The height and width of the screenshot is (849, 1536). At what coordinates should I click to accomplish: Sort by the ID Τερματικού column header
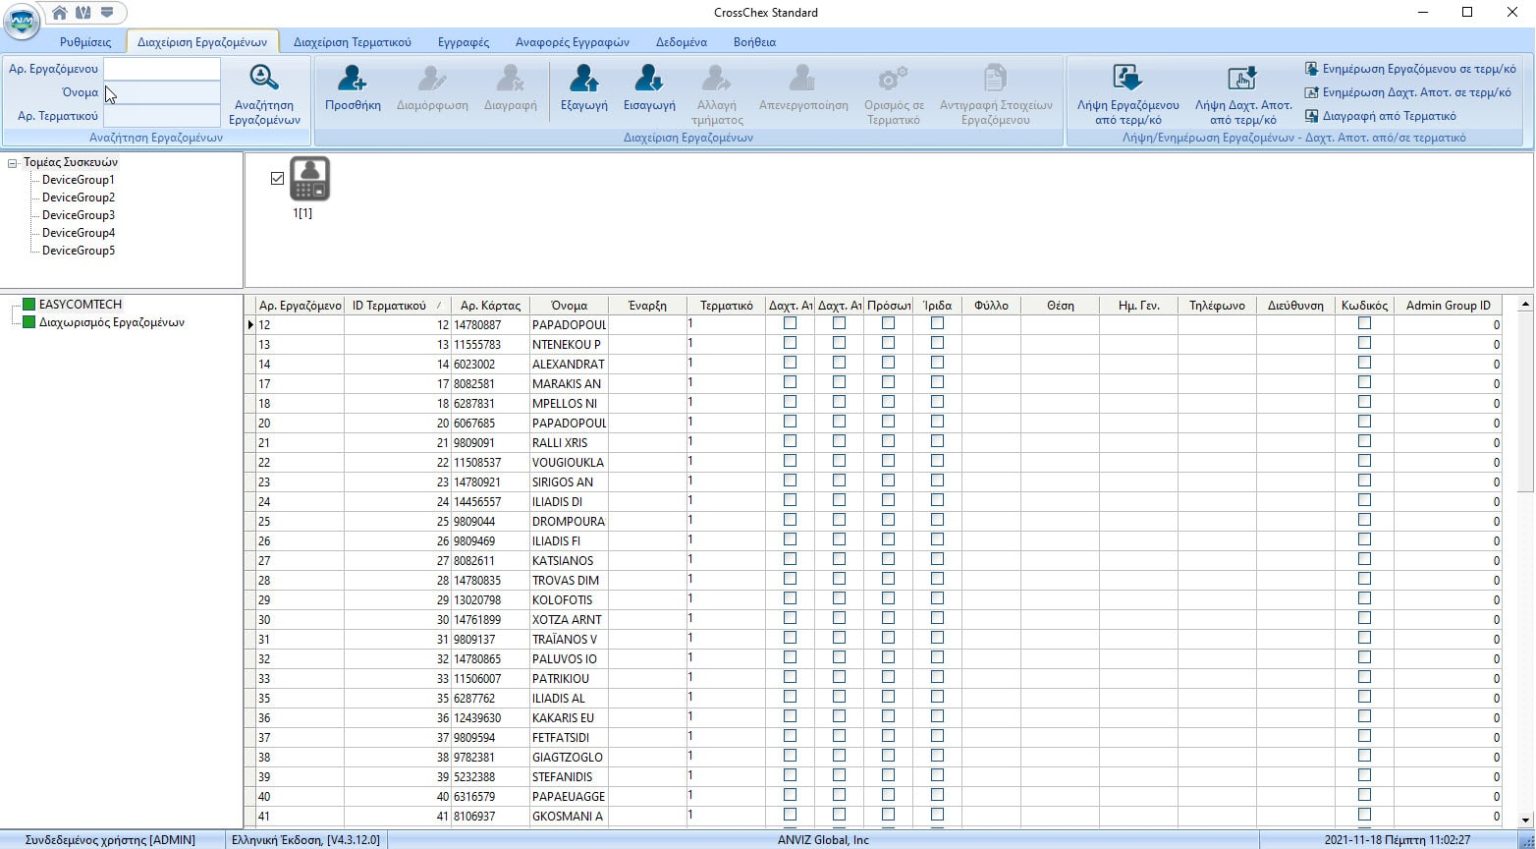pyautogui.click(x=390, y=306)
